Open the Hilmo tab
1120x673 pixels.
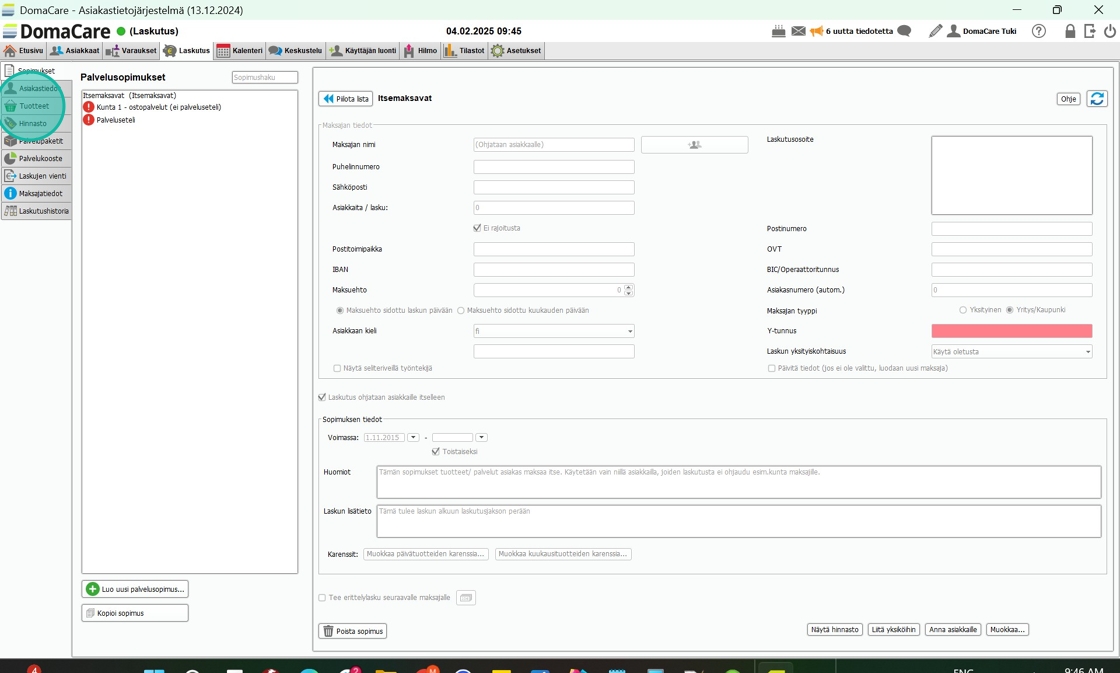pos(420,51)
